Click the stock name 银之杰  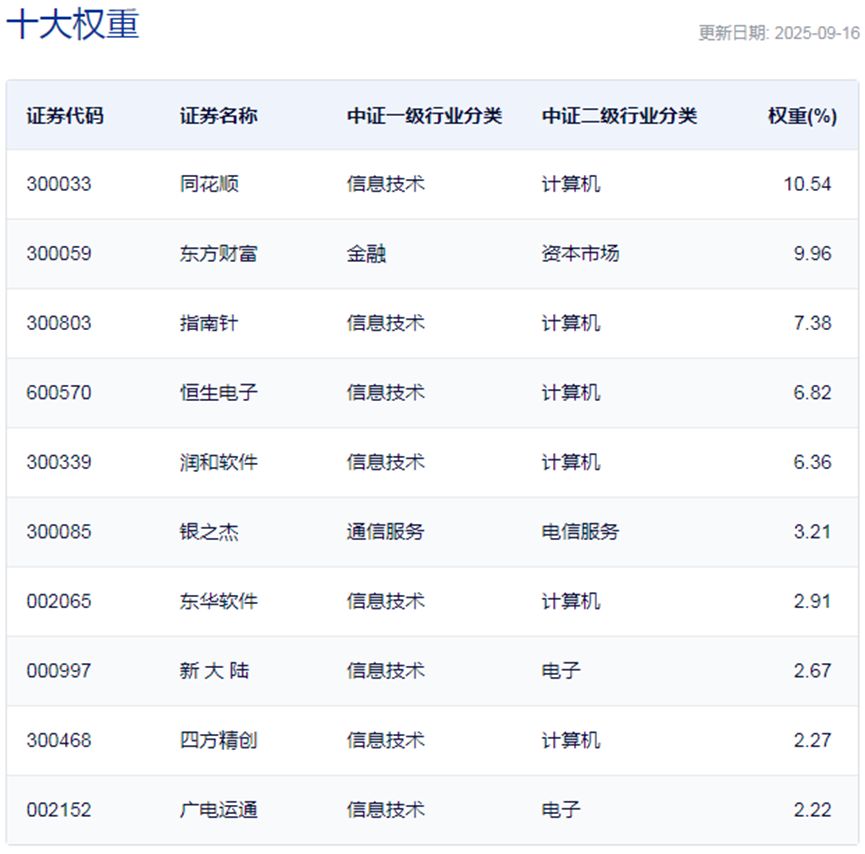(209, 531)
